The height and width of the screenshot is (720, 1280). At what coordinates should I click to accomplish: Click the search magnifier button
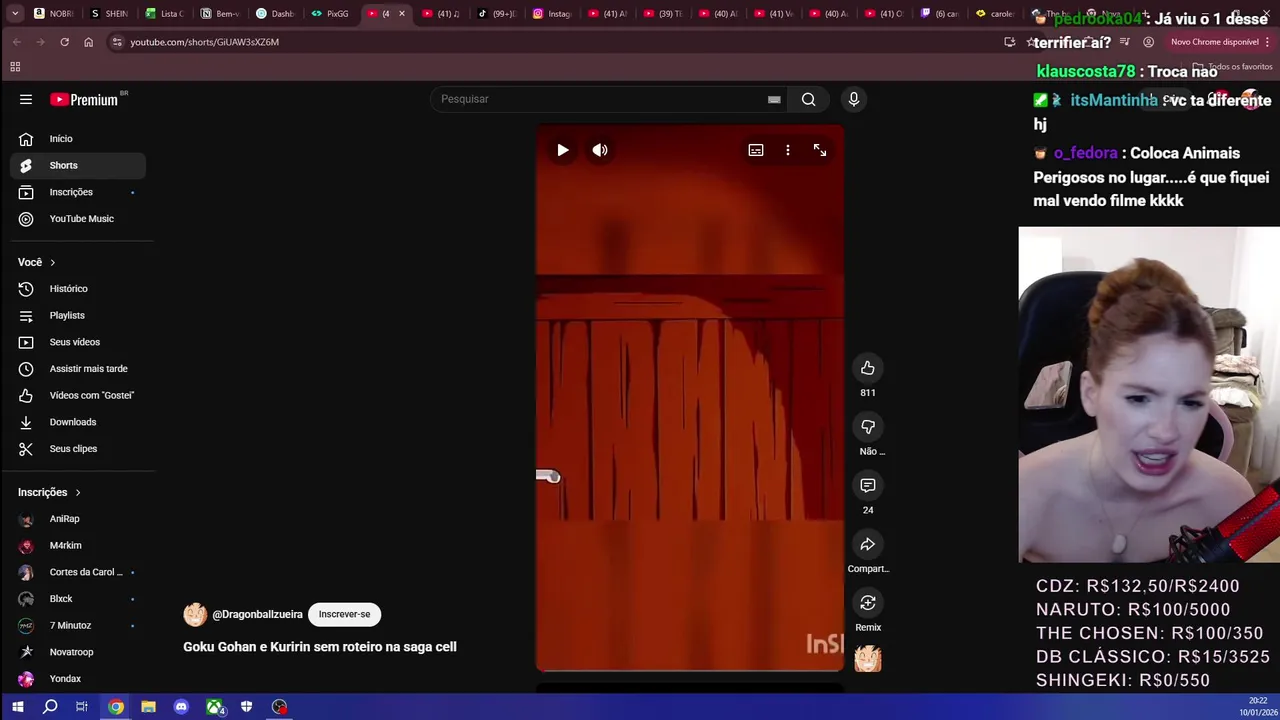coord(808,99)
